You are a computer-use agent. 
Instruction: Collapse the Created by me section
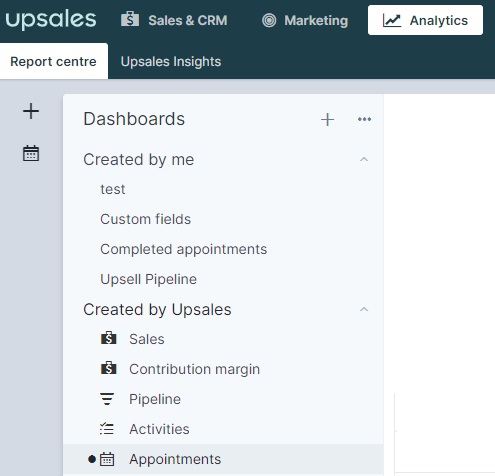pyautogui.click(x=364, y=159)
